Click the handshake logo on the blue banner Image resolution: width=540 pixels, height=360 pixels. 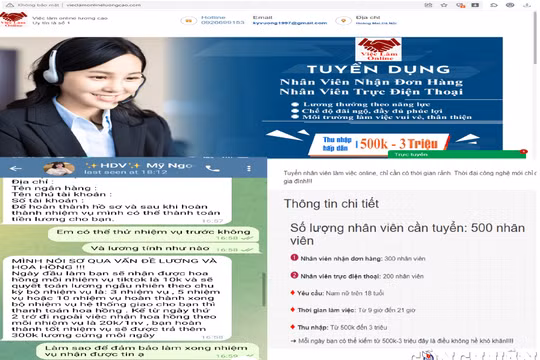coord(378,49)
